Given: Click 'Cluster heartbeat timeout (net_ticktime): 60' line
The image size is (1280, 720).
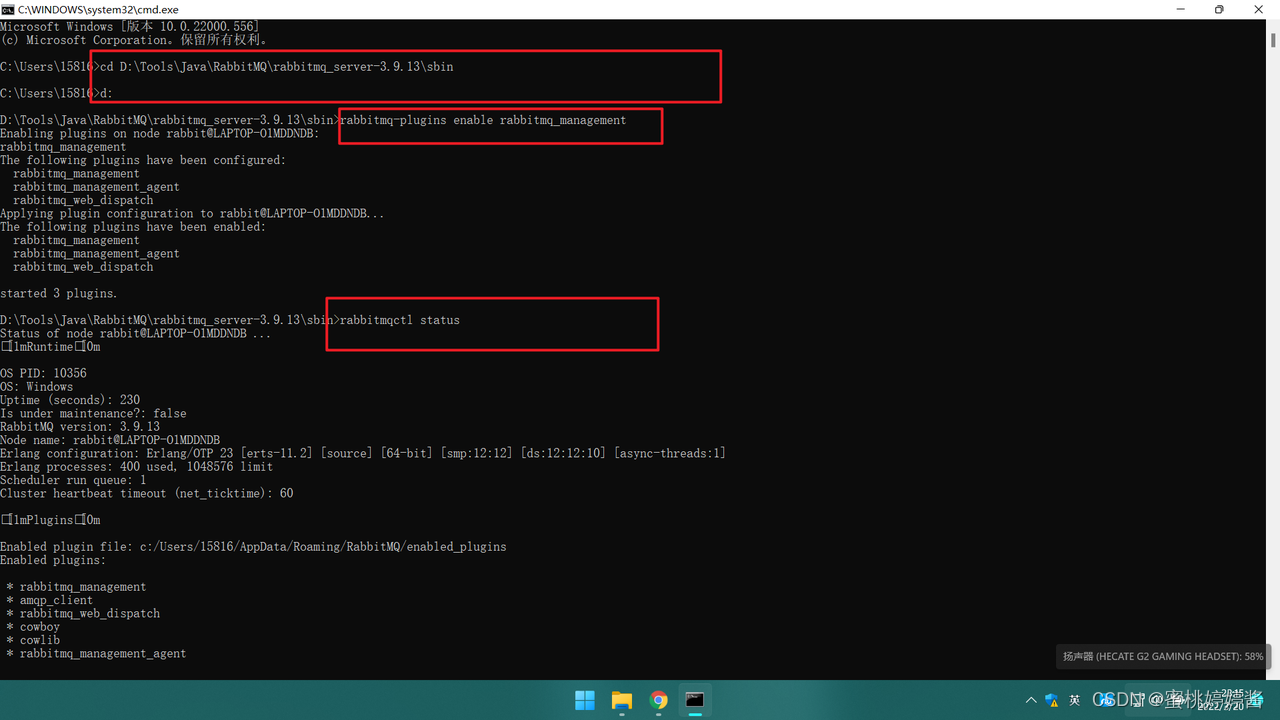Looking at the screenshot, I should click(x=147, y=493).
